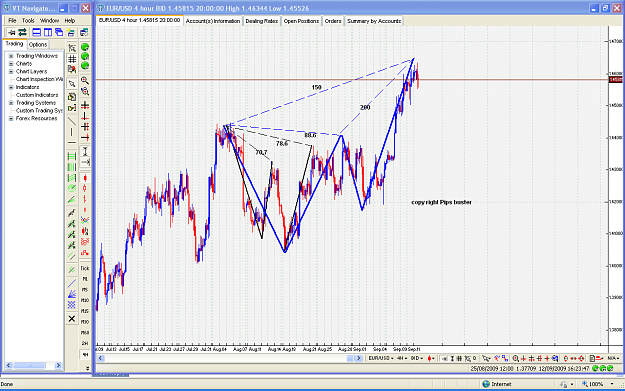This screenshot has height=391, width=625.
Task: Click the black X delete tool
Action: pos(72,318)
